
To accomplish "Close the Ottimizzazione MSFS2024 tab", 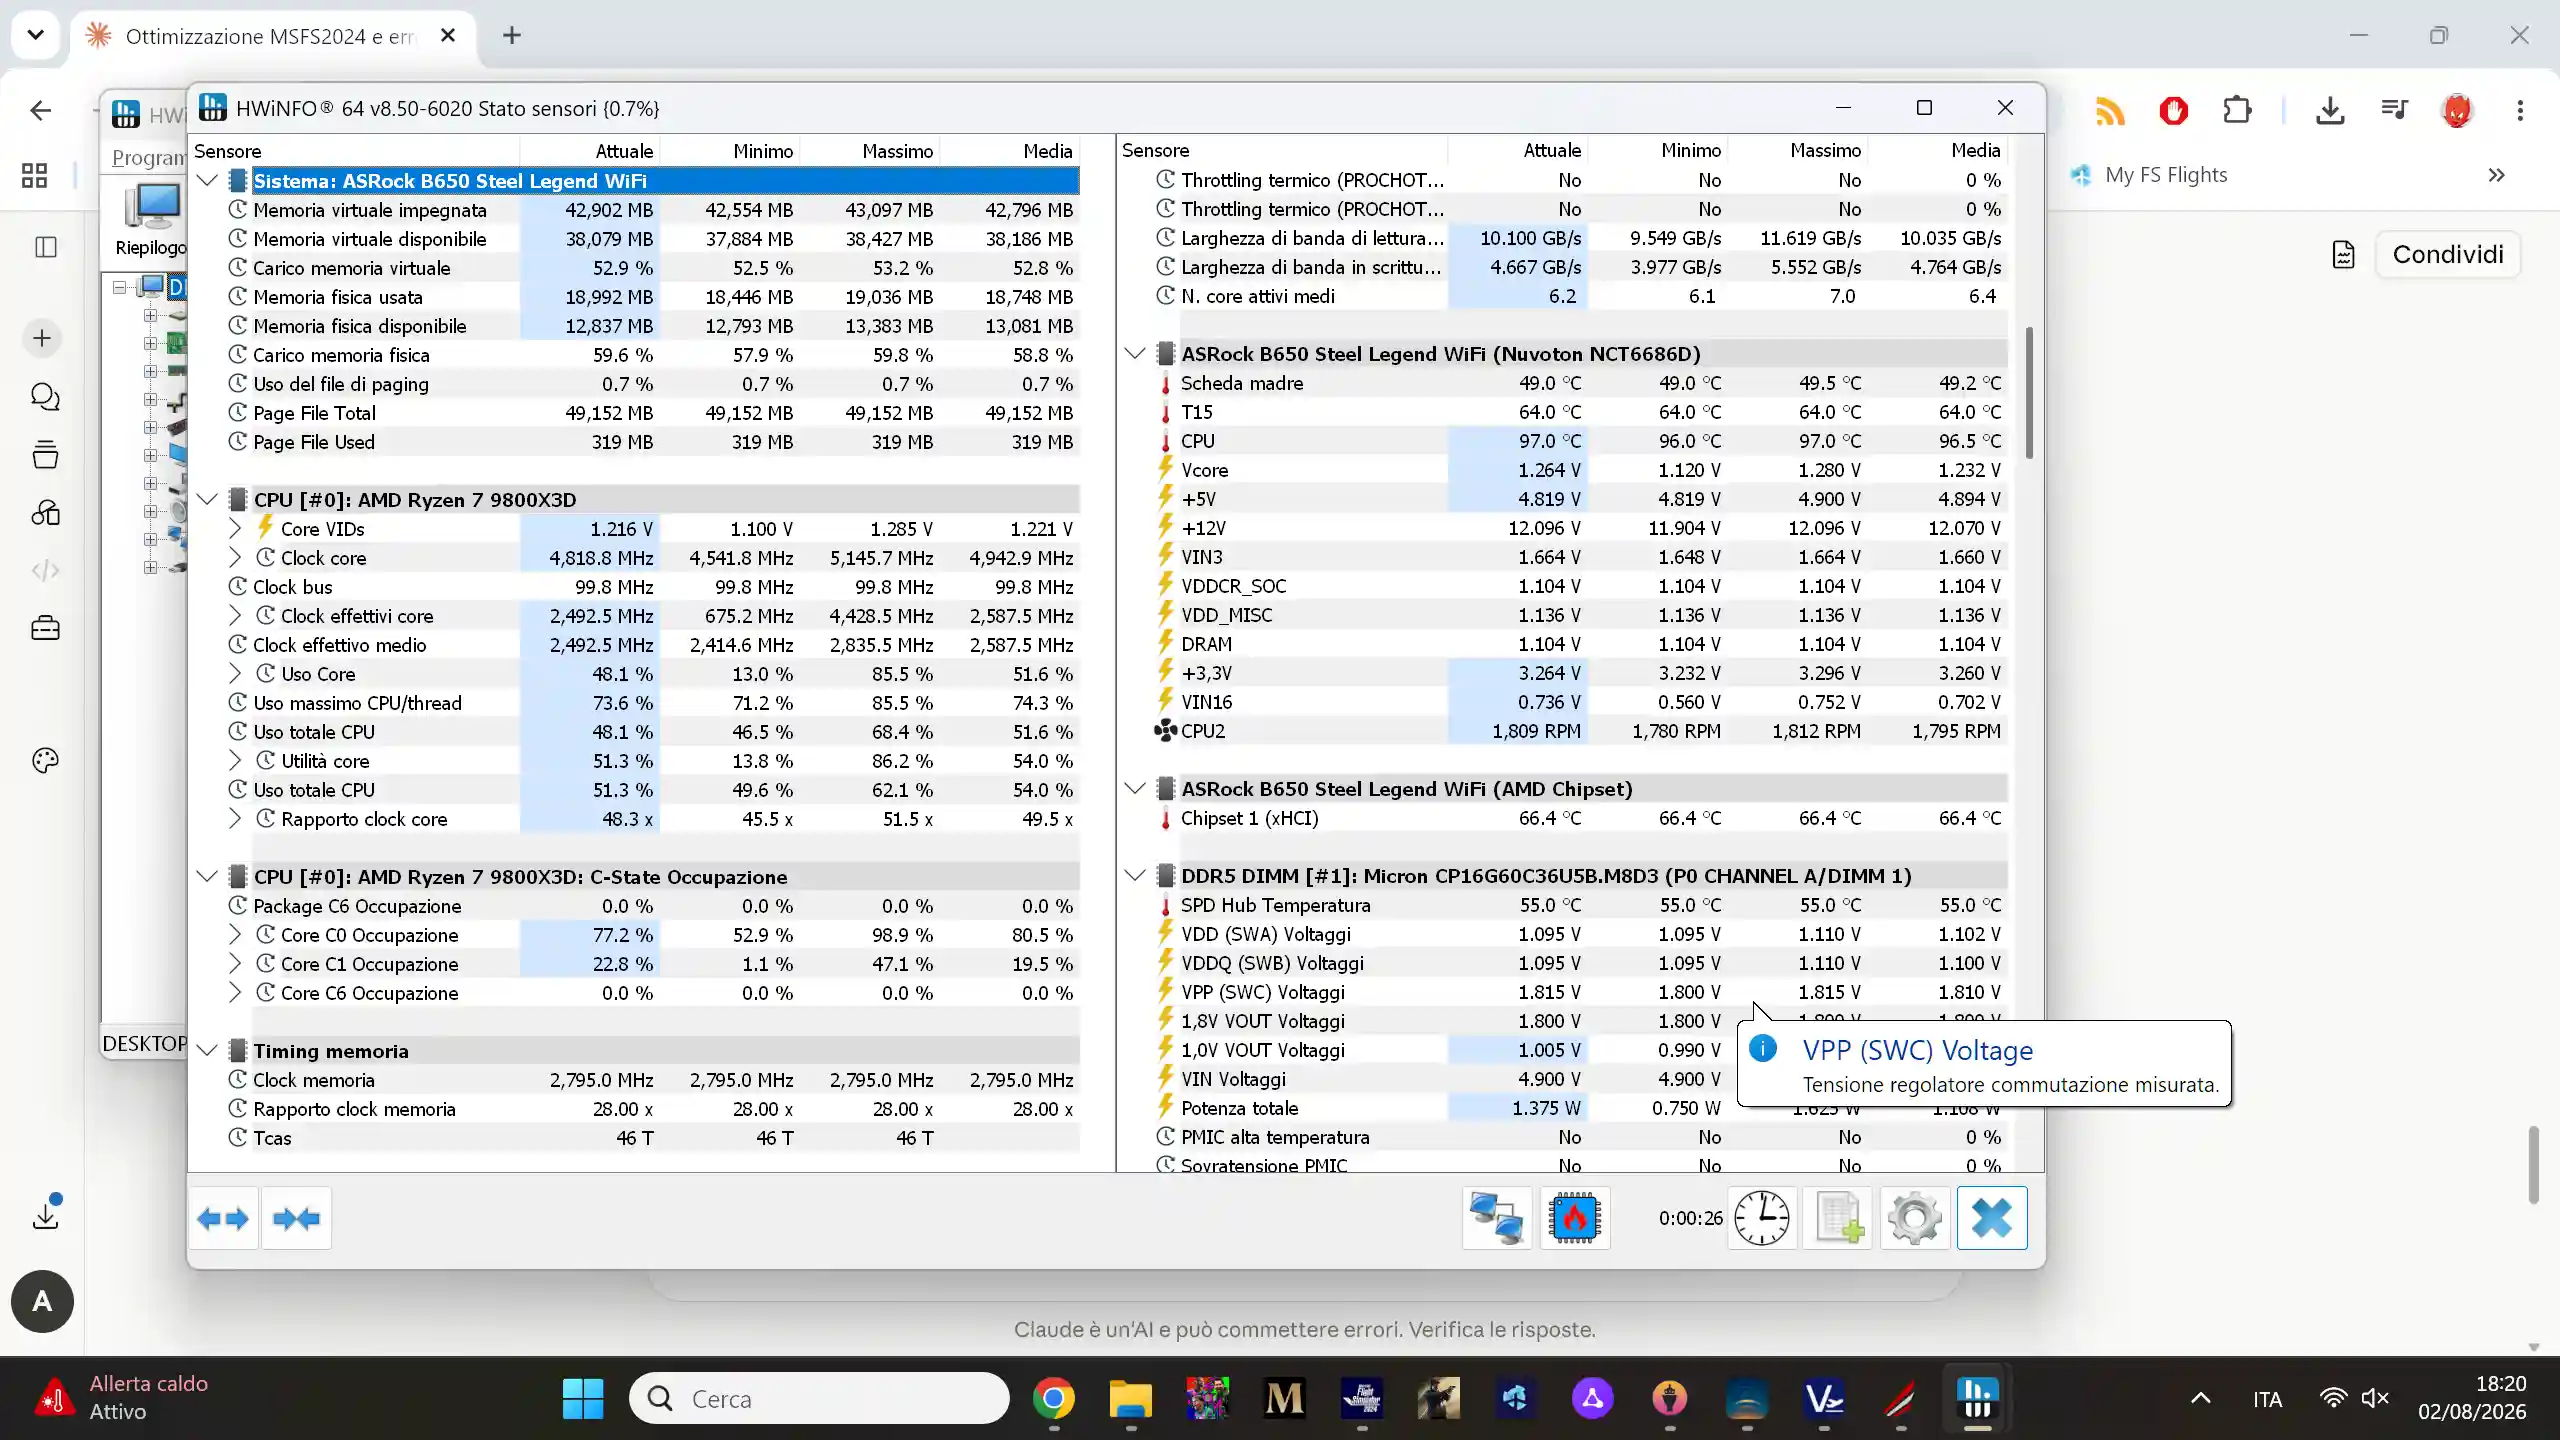I will click(448, 36).
